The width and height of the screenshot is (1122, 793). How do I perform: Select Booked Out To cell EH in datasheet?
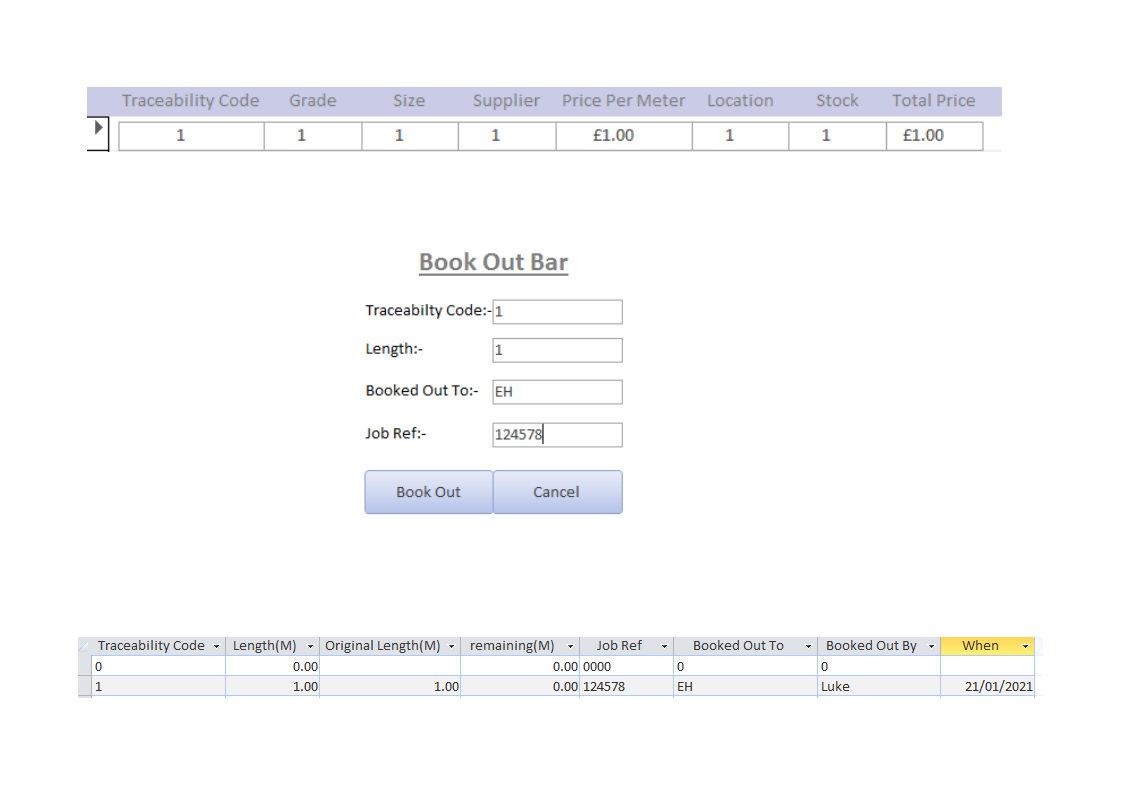pyautogui.click(x=745, y=686)
